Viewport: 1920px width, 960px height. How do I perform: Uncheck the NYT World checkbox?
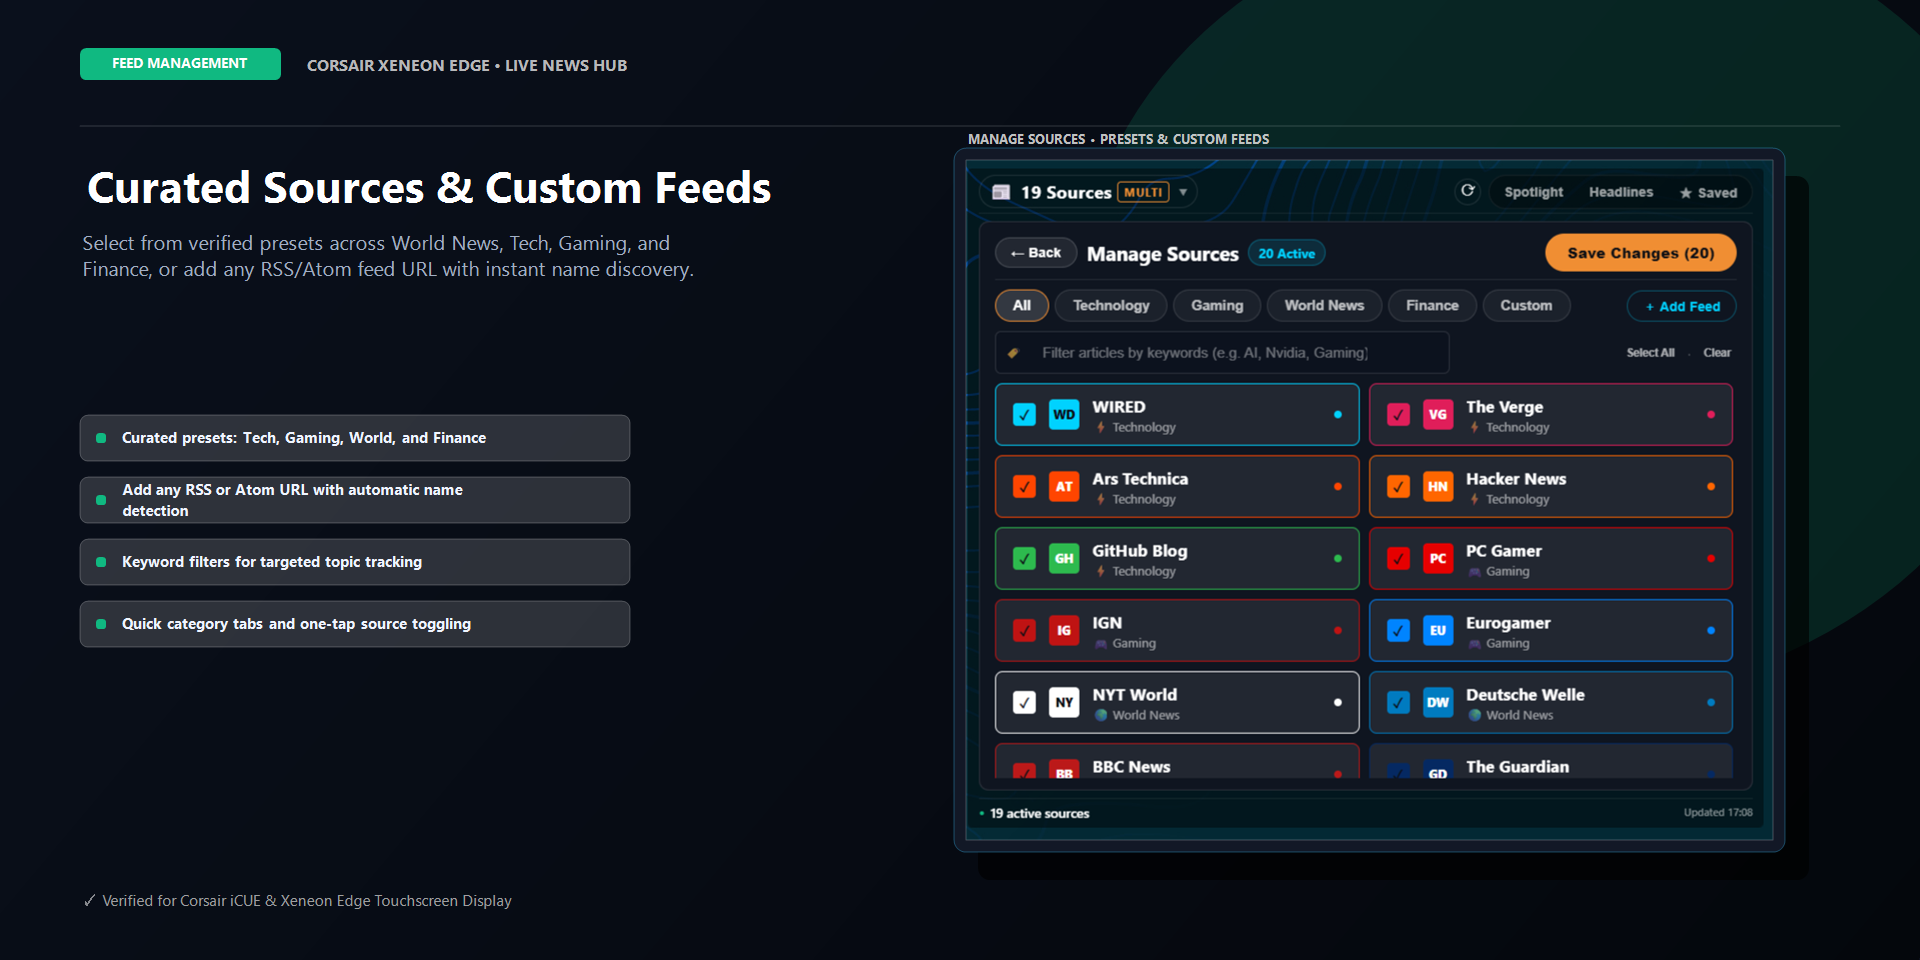coord(1024,702)
